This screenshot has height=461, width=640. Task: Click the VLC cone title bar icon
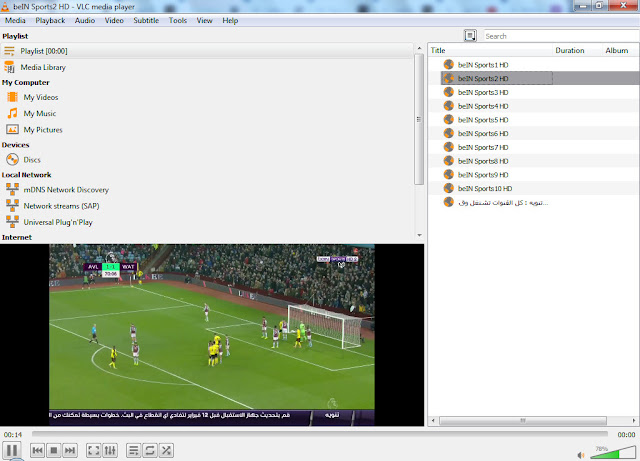pyautogui.click(x=5, y=6)
